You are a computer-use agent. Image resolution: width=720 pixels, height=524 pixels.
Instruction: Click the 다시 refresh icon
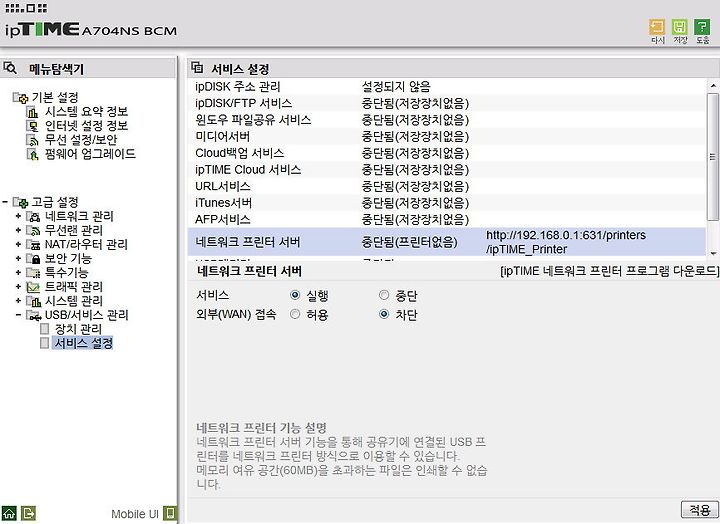(x=657, y=27)
